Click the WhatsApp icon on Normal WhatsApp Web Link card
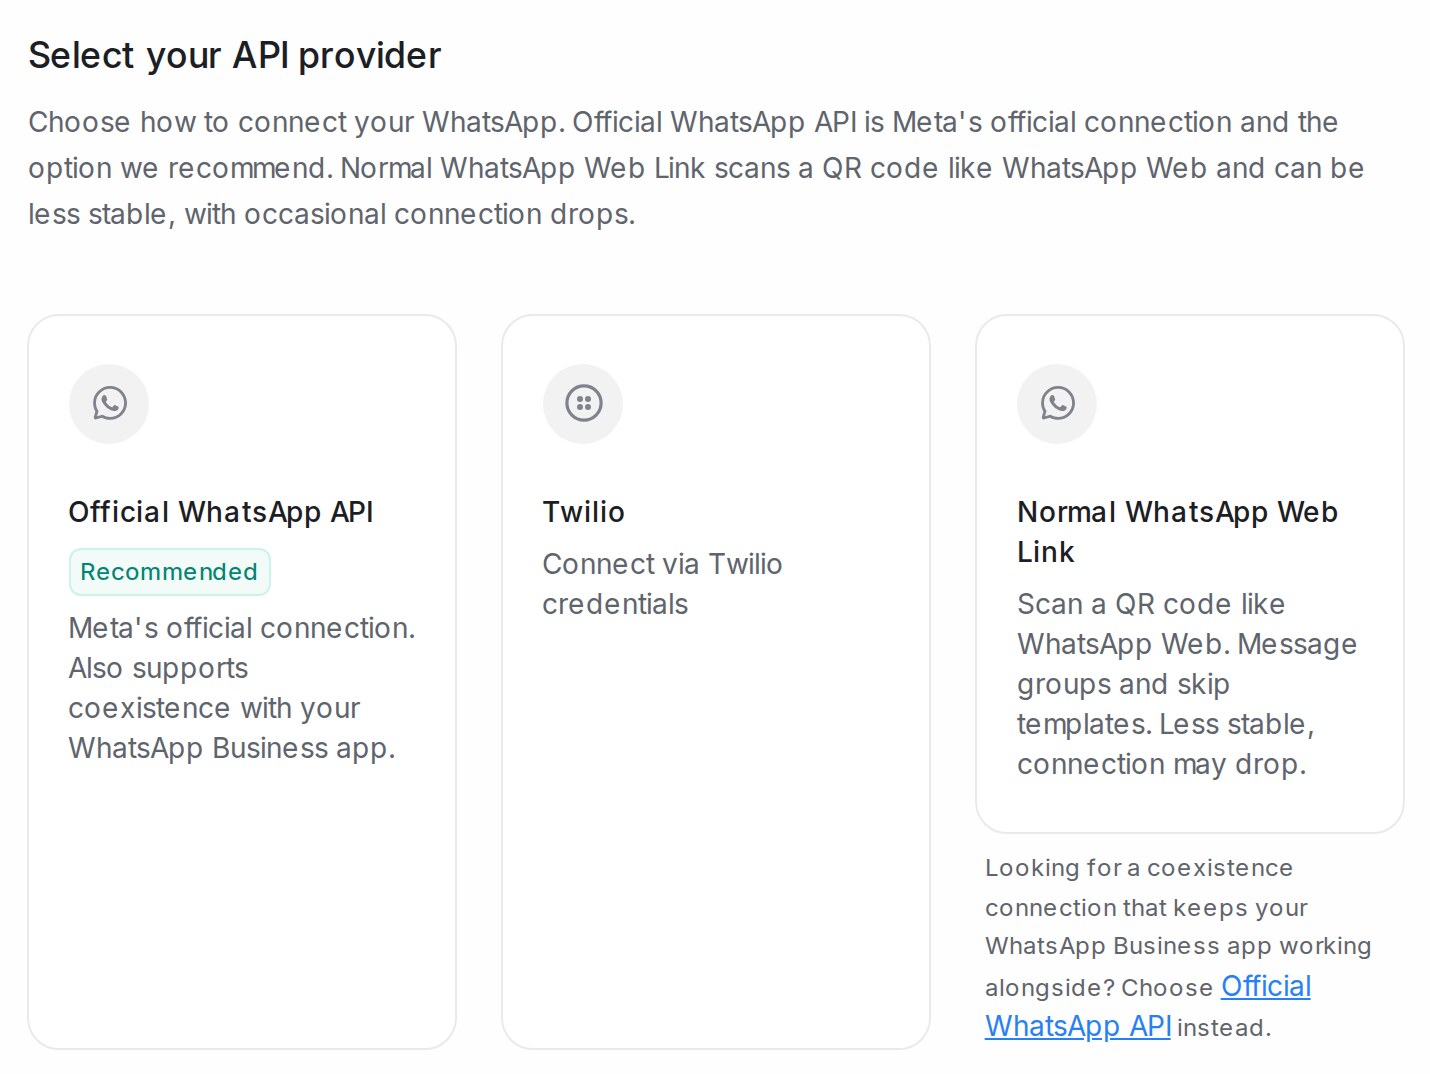This screenshot has width=1430, height=1074. pyautogui.click(x=1057, y=403)
